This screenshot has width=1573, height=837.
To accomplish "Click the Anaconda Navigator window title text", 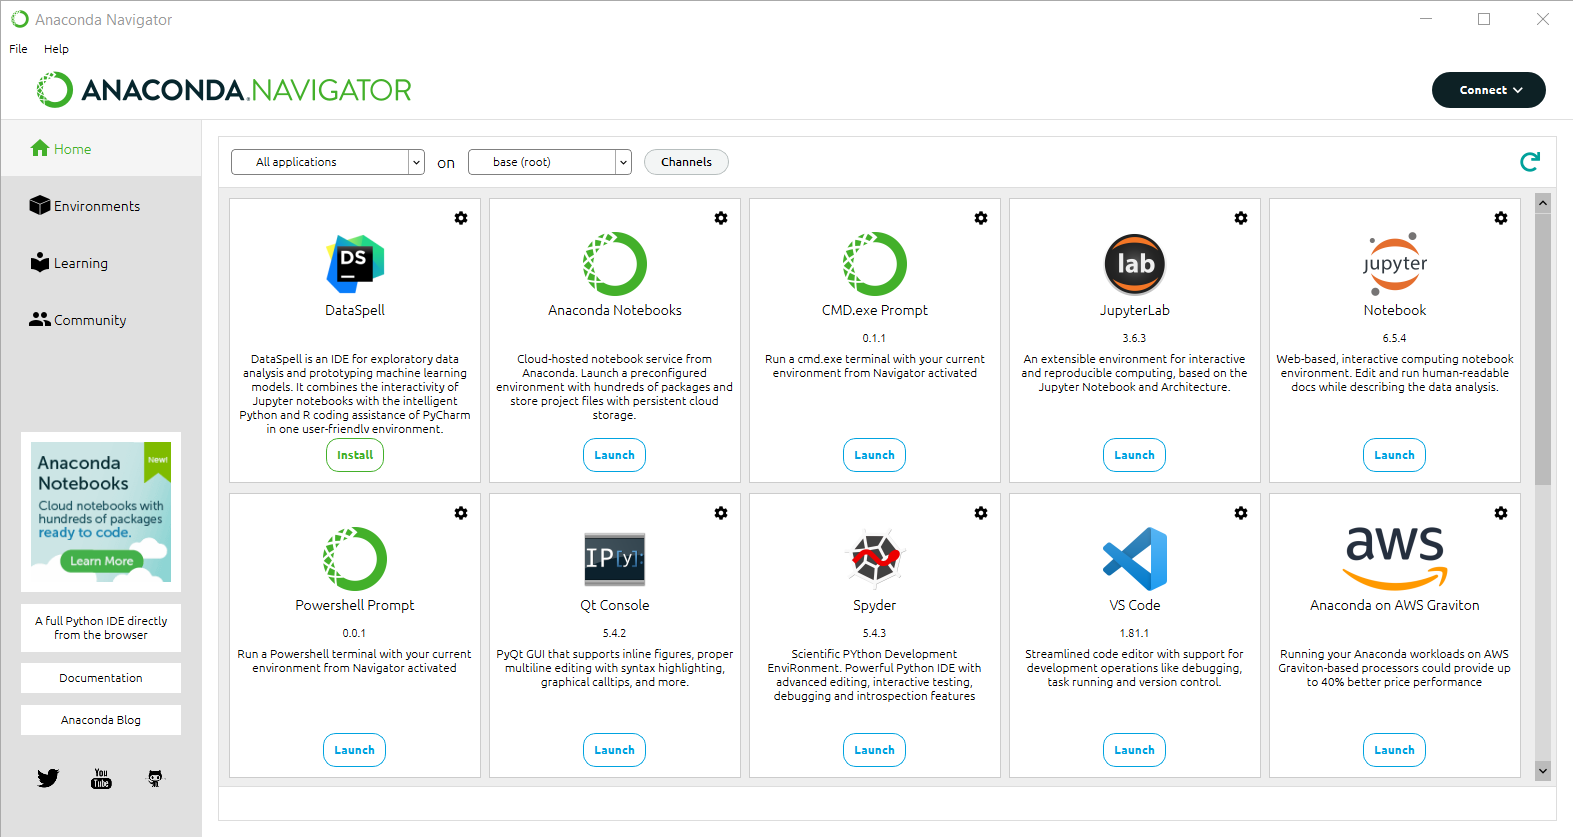I will point(104,20).
